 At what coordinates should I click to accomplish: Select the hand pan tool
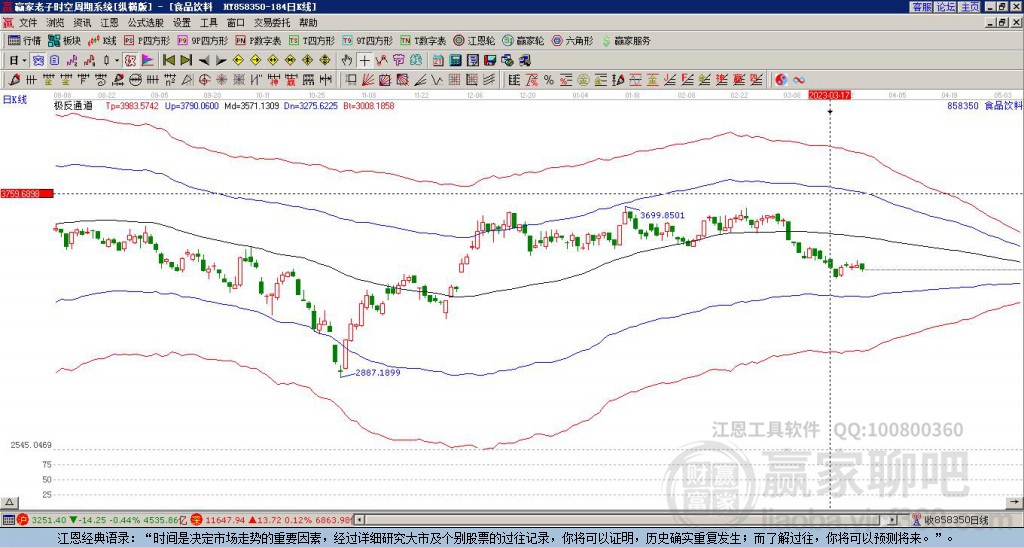click(x=347, y=61)
